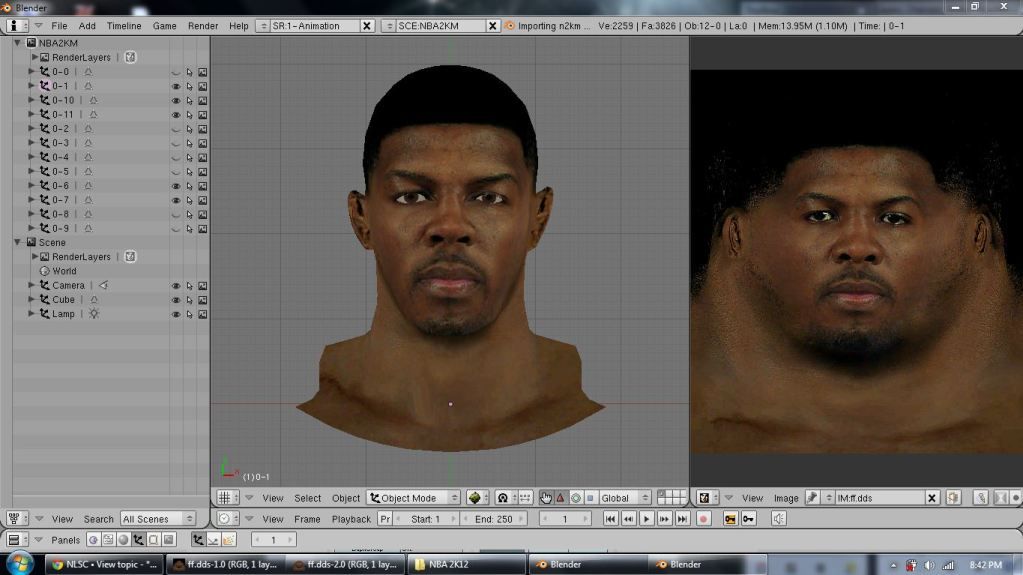Select the Script context panel icon
Screen dimensions: 1023x575
[x=108, y=540]
